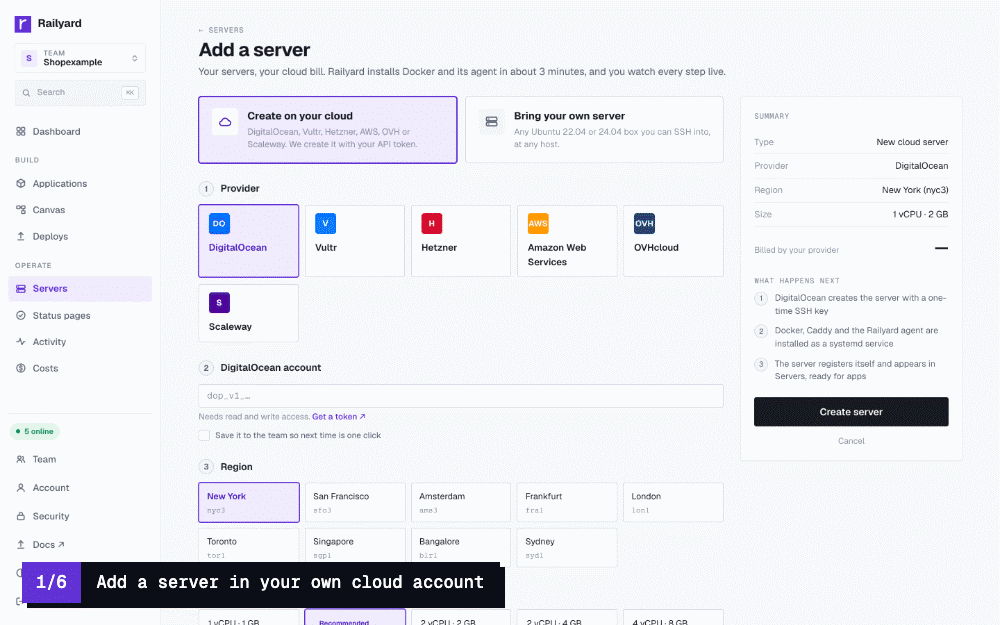This screenshot has height=625, width=1000.
Task: Select the San Francisco sfo3 region
Action: pos(355,503)
